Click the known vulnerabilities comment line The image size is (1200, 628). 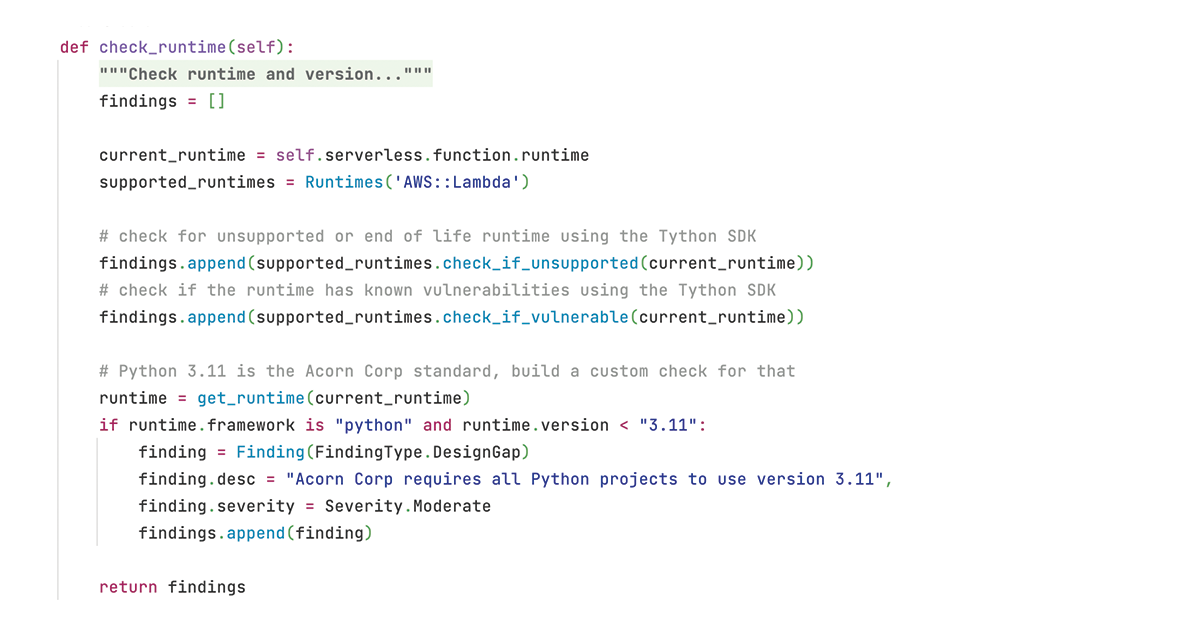click(437, 290)
